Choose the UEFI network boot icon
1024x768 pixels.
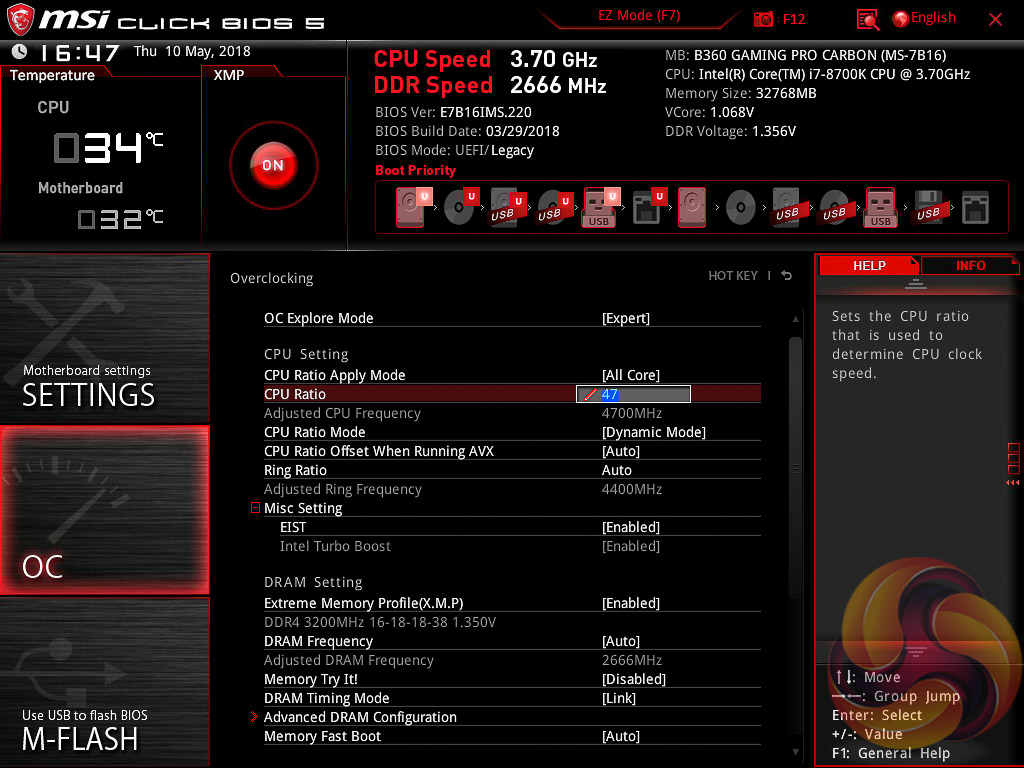[x=650, y=207]
